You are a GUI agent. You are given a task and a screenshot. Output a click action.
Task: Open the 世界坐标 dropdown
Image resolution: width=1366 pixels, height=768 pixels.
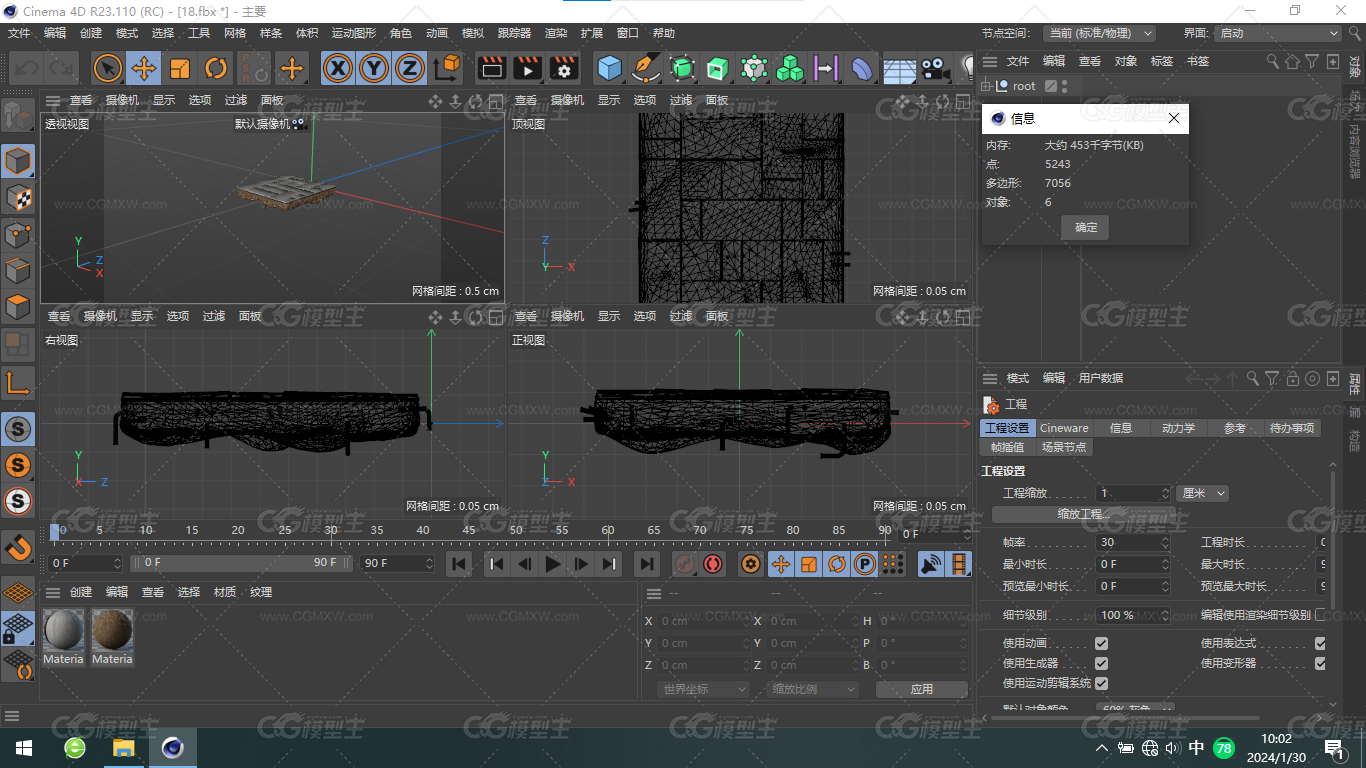tap(704, 689)
